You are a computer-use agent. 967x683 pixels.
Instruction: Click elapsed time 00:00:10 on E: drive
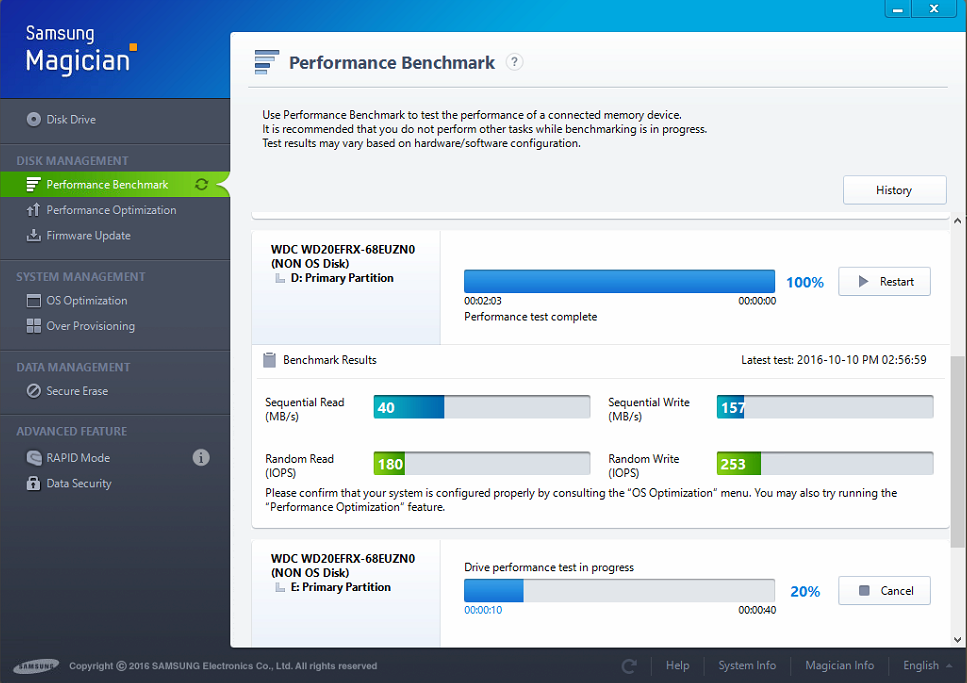(483, 610)
